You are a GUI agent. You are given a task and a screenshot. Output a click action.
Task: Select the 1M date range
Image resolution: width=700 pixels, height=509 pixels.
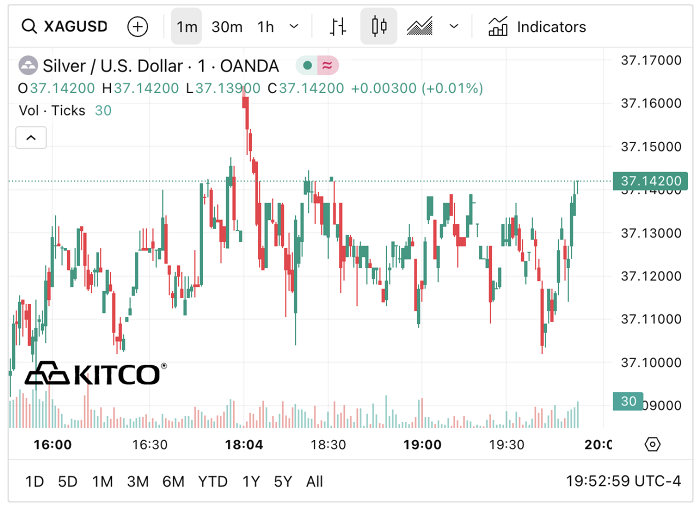[x=102, y=482]
